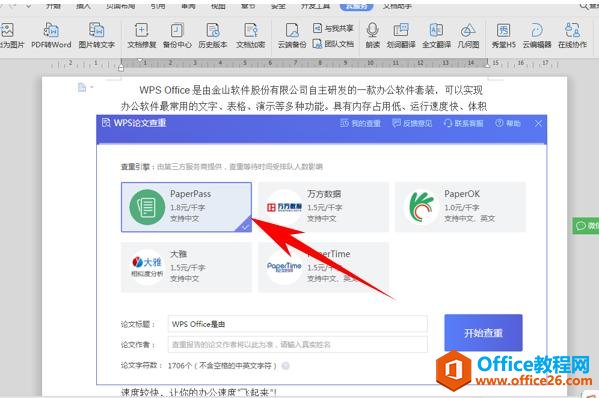Expand the dropdown arrow beside page icon

pos(92,88)
